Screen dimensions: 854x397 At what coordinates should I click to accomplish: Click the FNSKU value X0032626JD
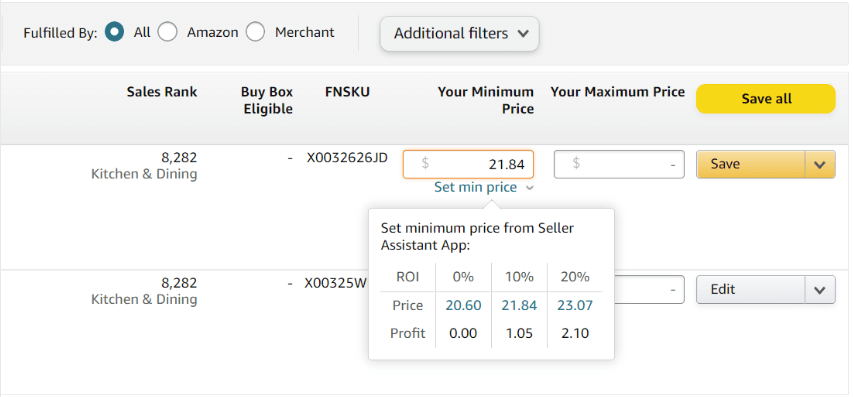[x=347, y=158]
